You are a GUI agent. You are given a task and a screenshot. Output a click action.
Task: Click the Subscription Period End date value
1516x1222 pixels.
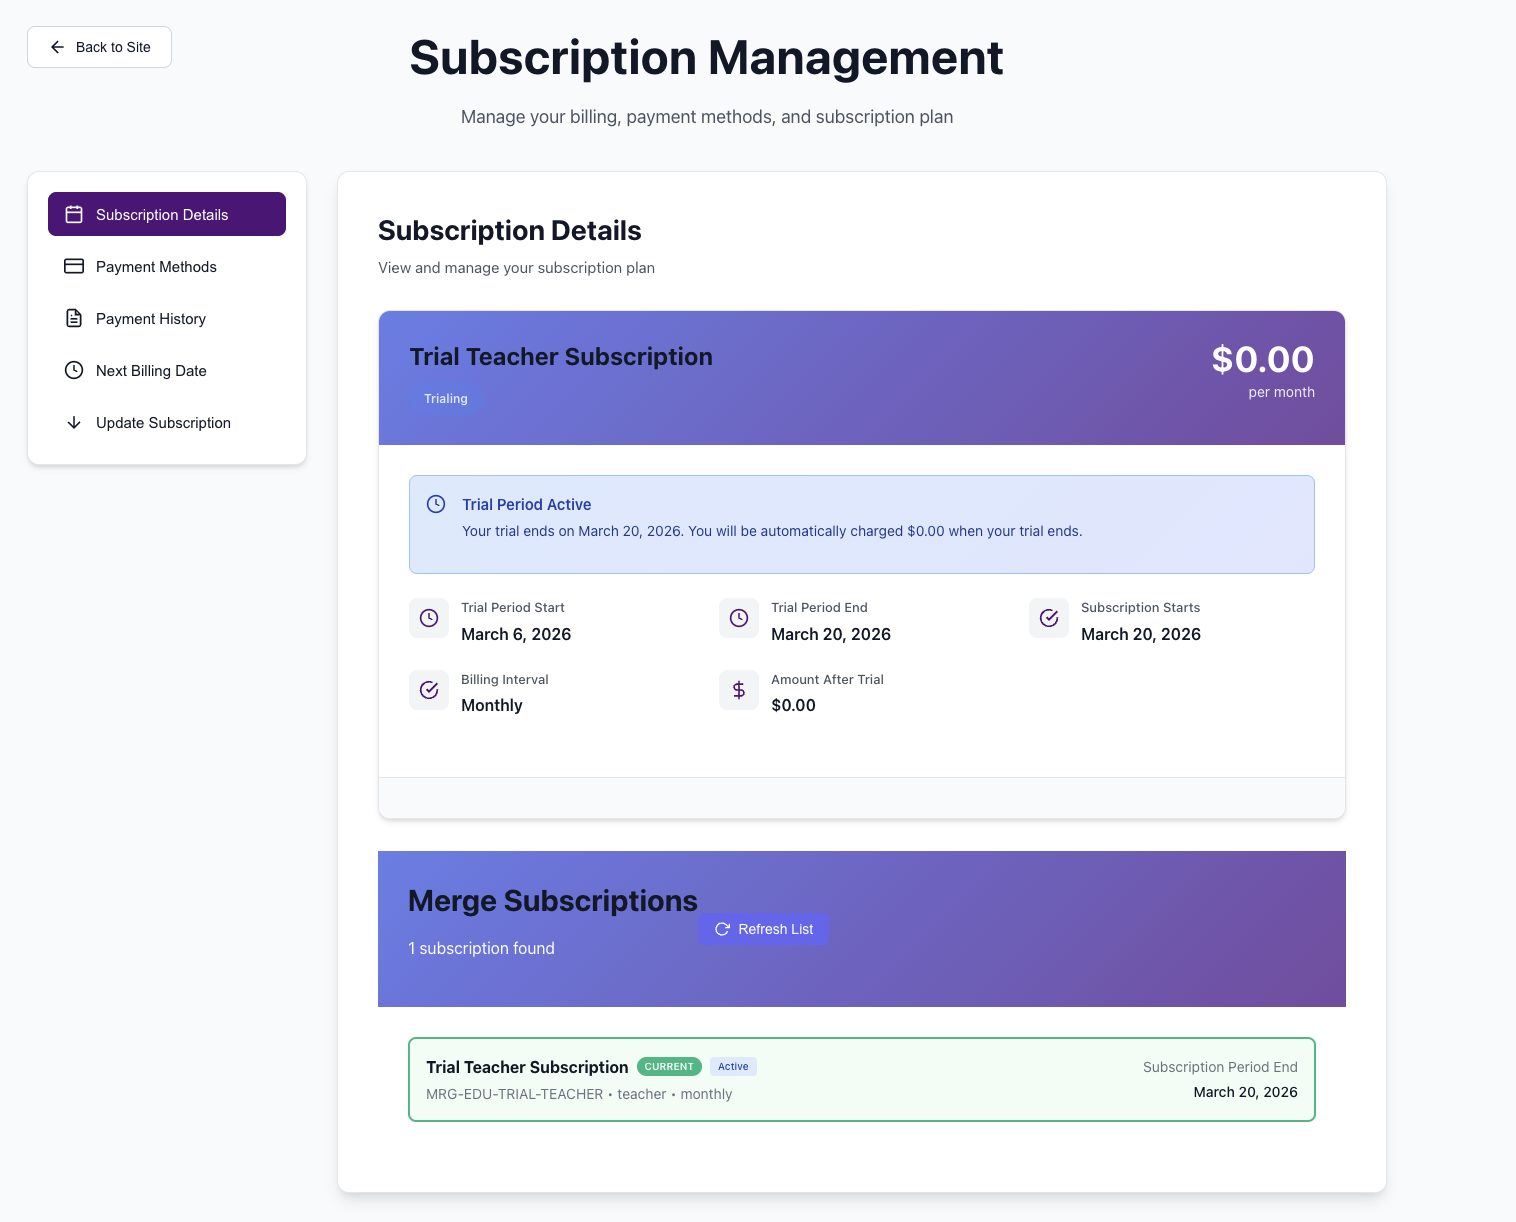coord(1245,1092)
